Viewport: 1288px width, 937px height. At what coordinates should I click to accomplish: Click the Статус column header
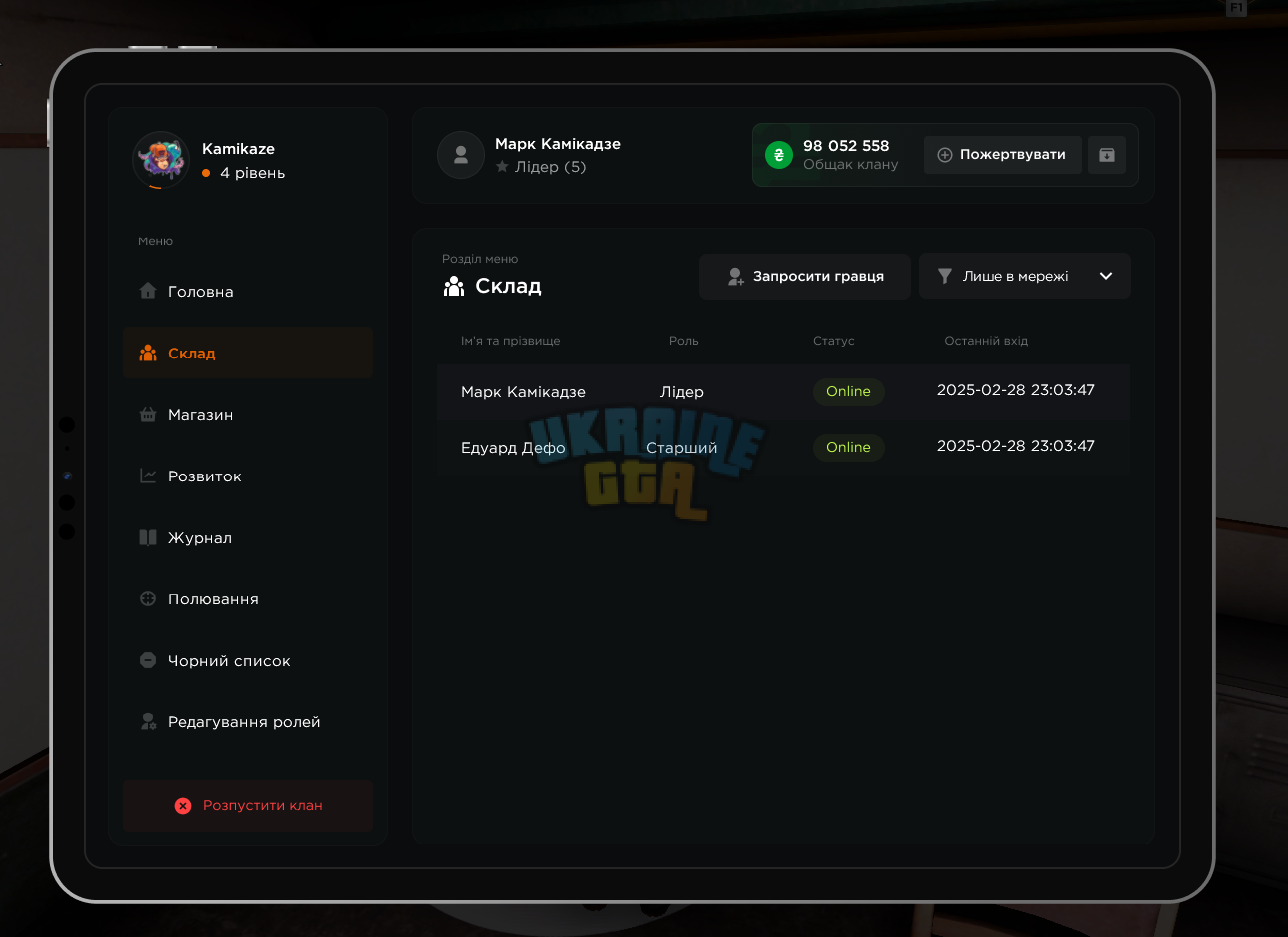tap(834, 341)
